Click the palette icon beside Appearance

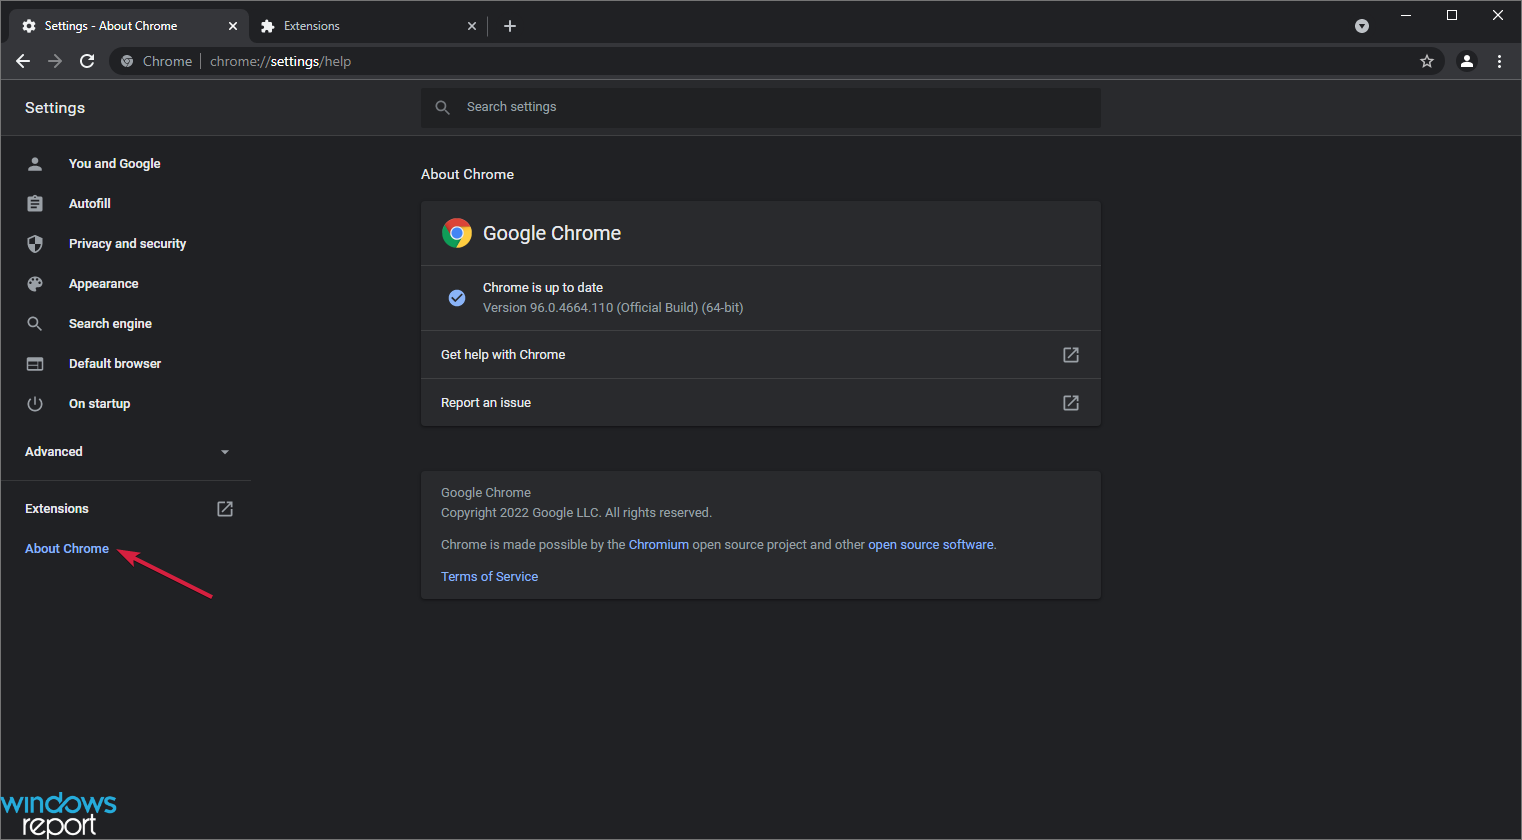pos(35,284)
